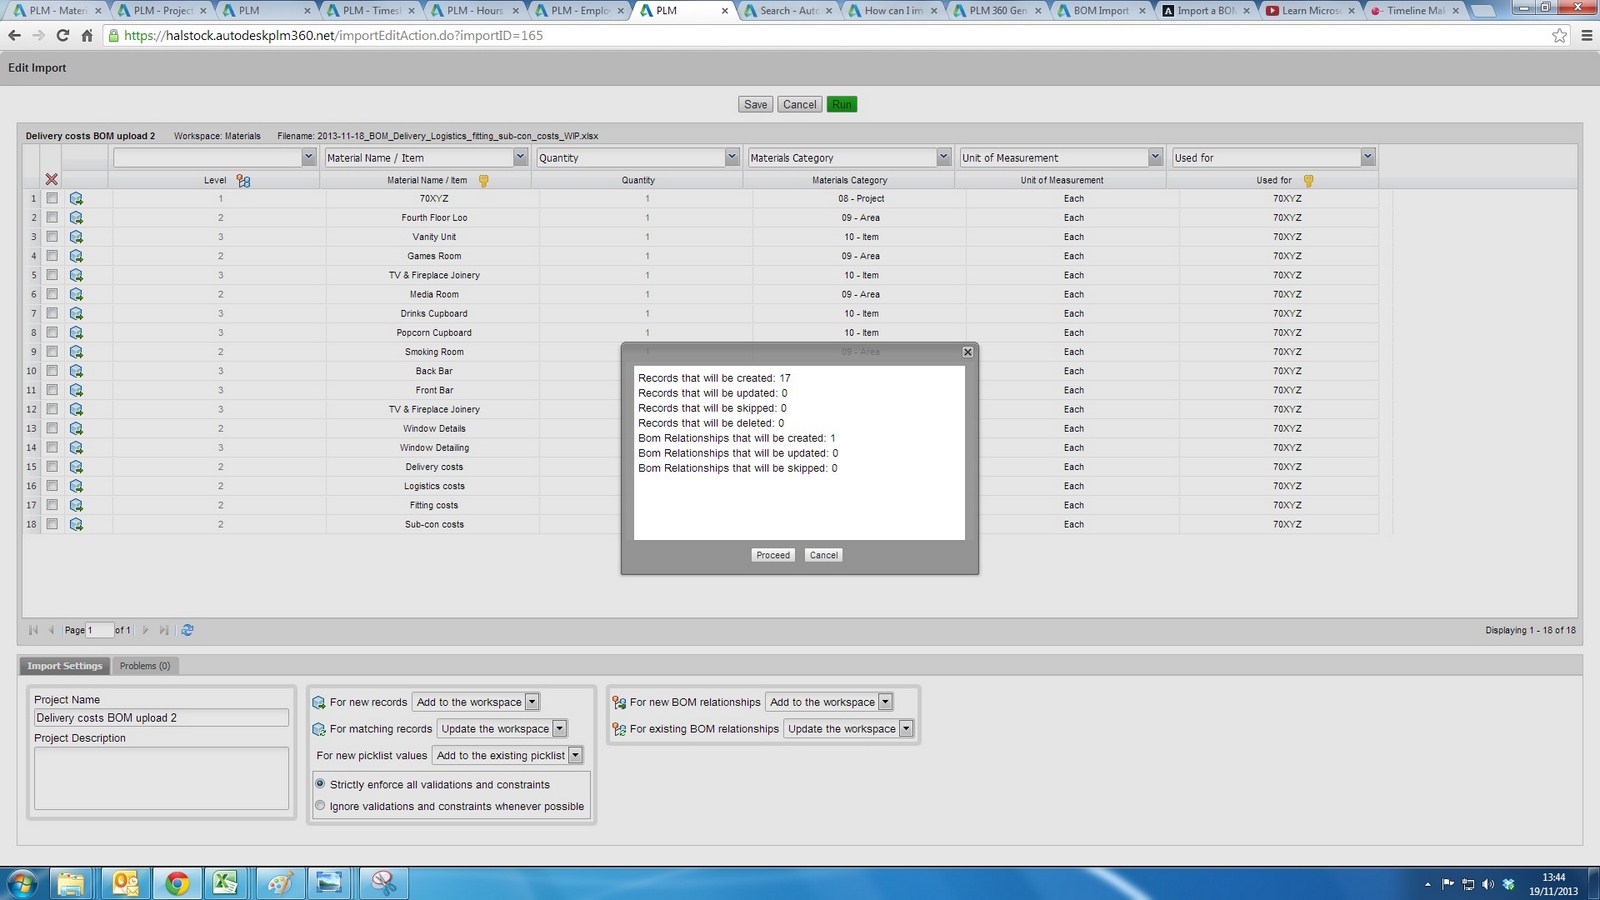Image resolution: width=1600 pixels, height=900 pixels.
Task: Click the Project Name input field
Action: (161, 718)
